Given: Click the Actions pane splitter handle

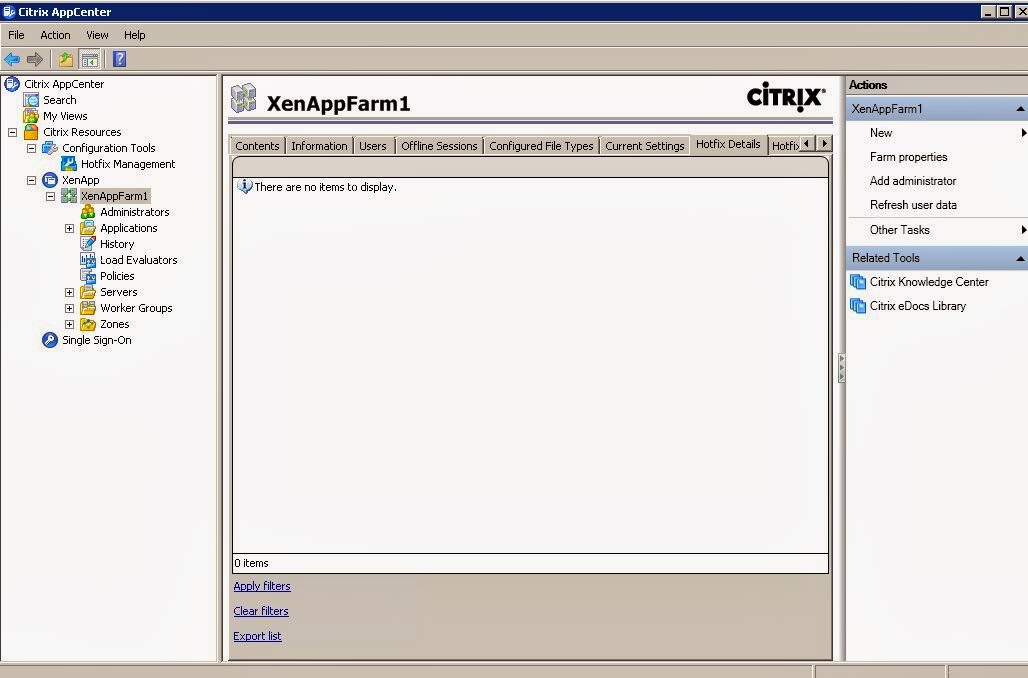Looking at the screenshot, I should click(x=841, y=368).
